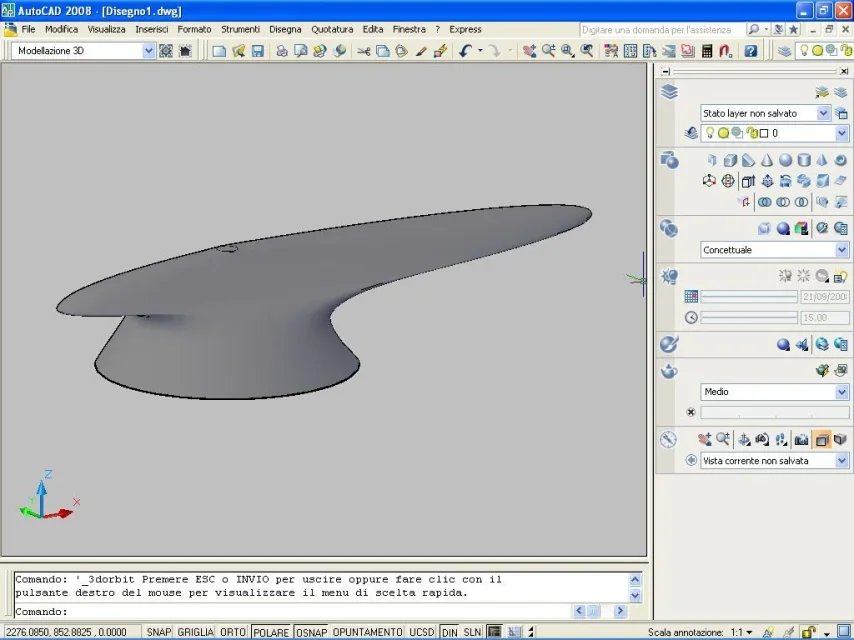Toggle DIN dynamic input
This screenshot has height=640, width=854.
tap(449, 632)
